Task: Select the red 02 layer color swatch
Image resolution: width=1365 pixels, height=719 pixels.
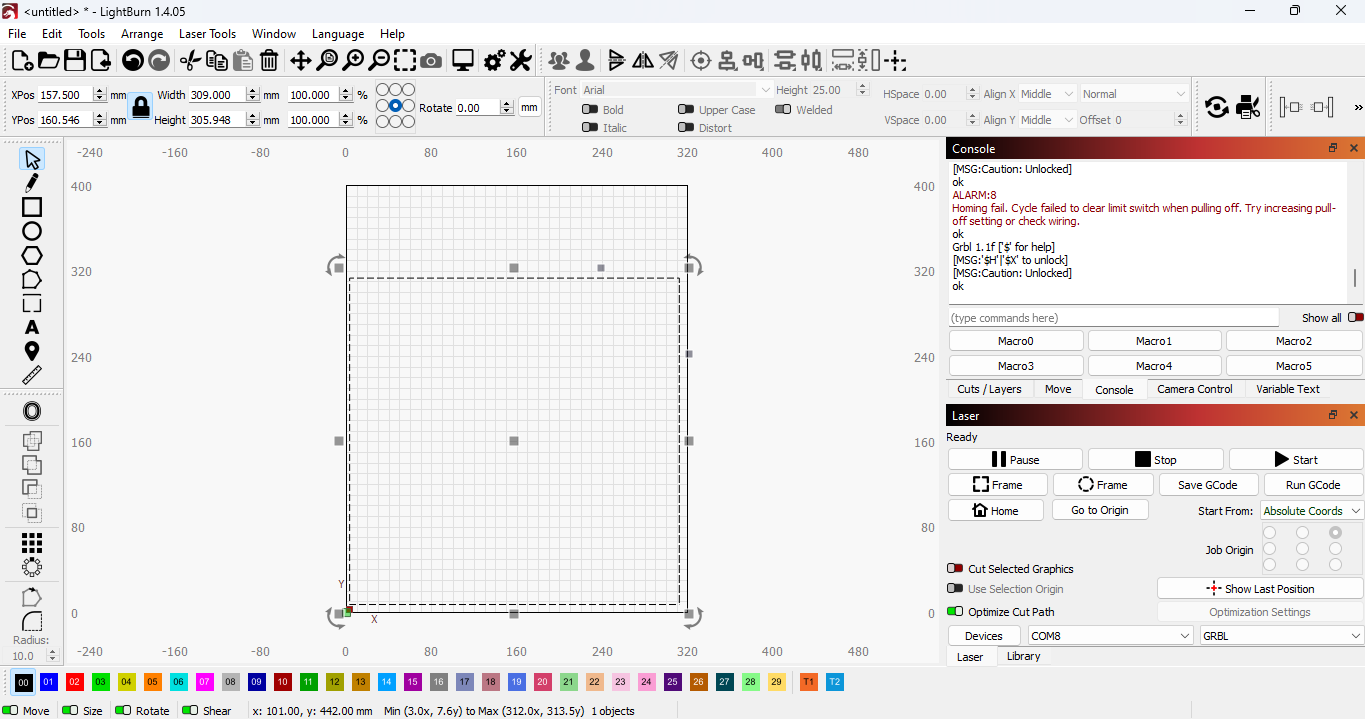Action: point(74,682)
